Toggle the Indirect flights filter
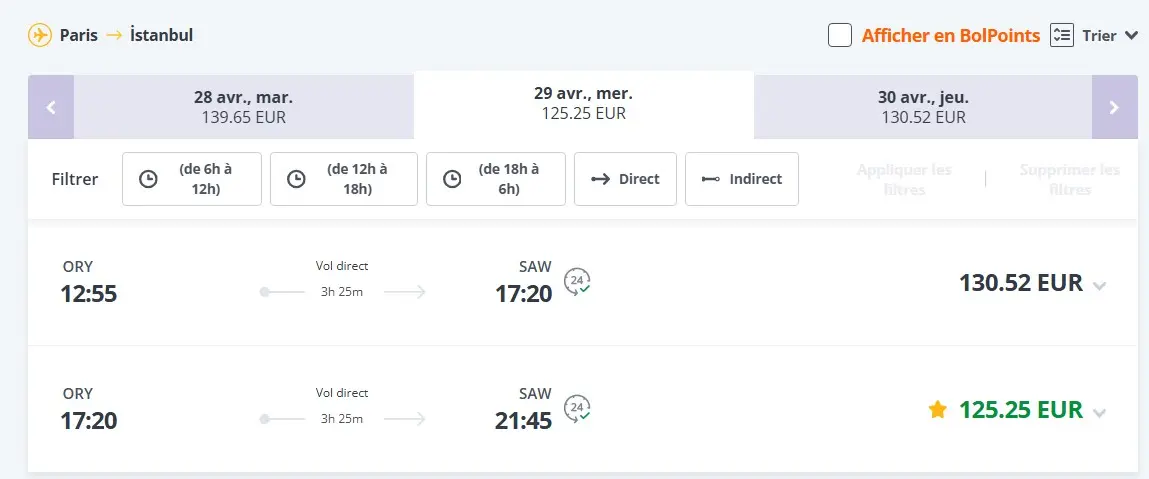This screenshot has height=479, width=1149. [x=742, y=179]
